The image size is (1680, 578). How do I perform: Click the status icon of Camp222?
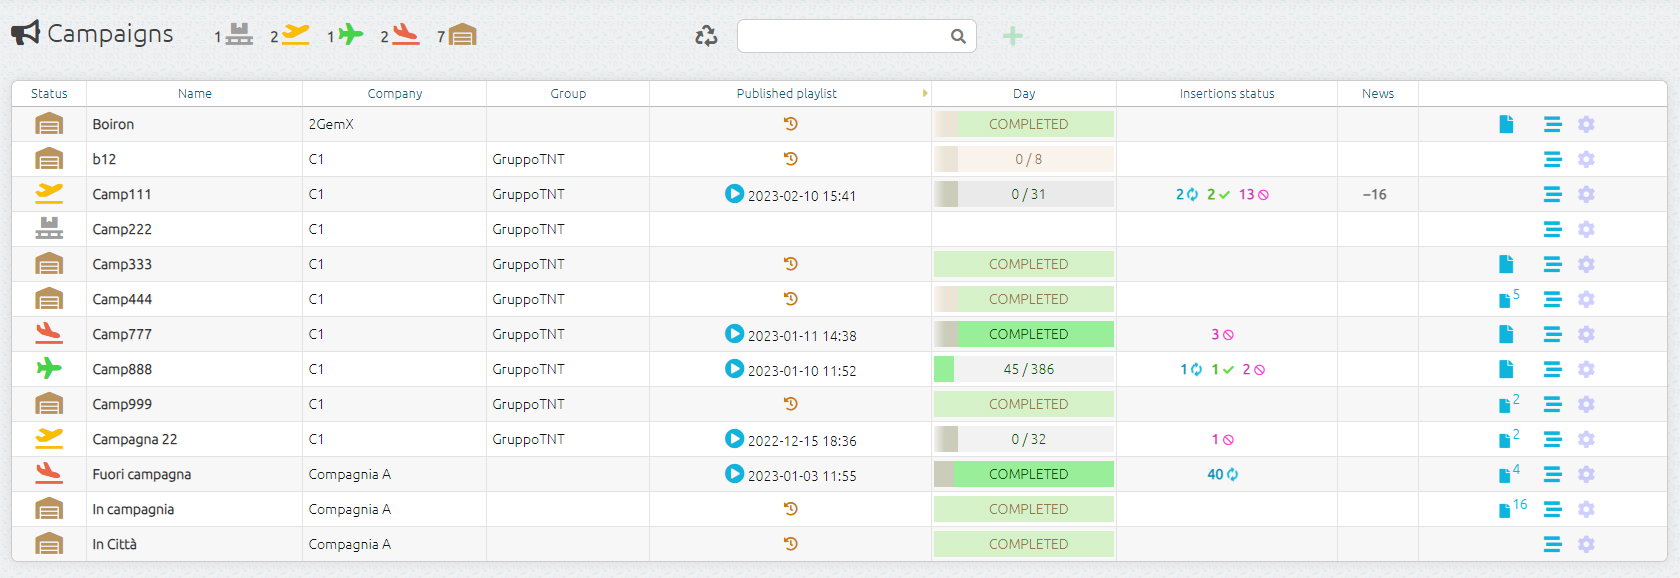[49, 229]
